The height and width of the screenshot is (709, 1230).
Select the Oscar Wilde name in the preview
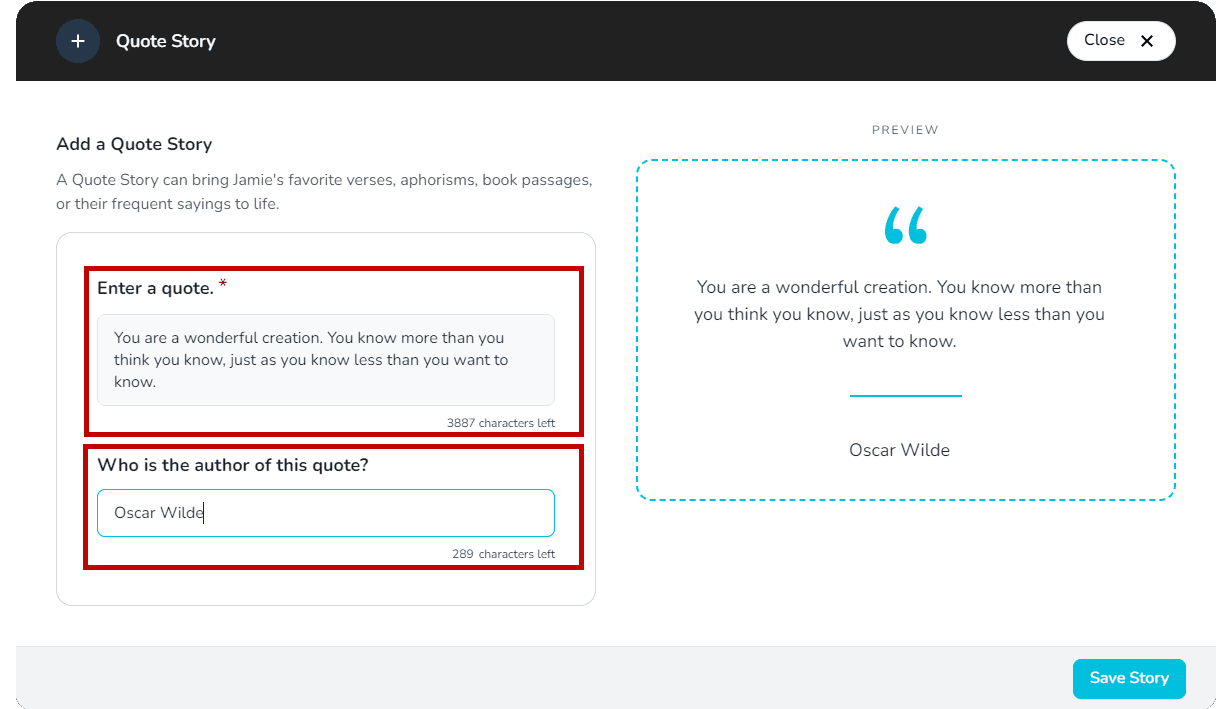pyautogui.click(x=899, y=450)
